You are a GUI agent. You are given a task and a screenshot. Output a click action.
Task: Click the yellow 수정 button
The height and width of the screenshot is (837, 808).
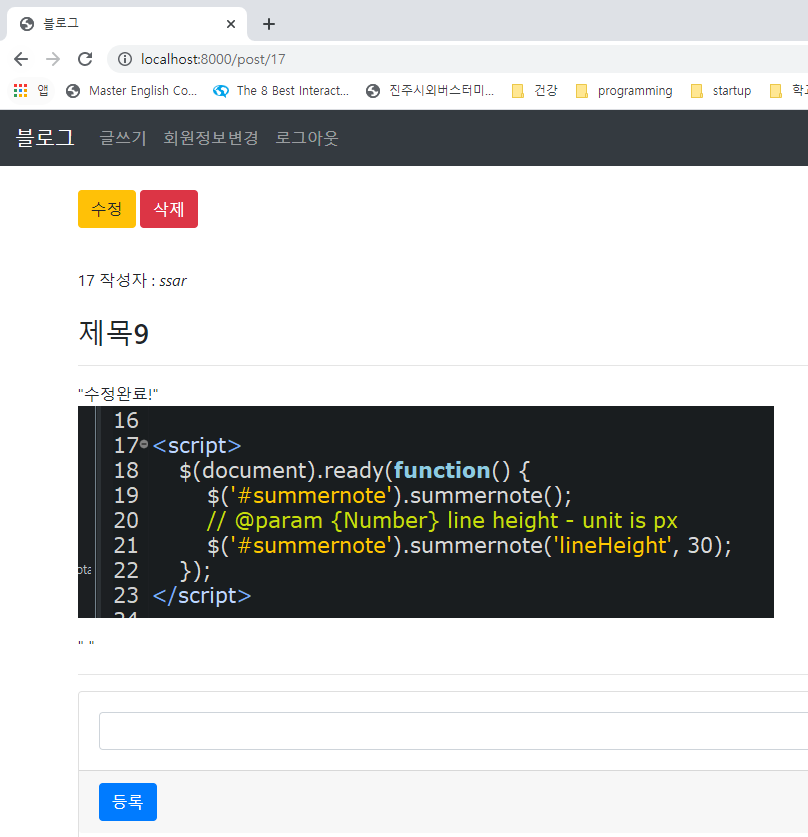[x=107, y=209]
